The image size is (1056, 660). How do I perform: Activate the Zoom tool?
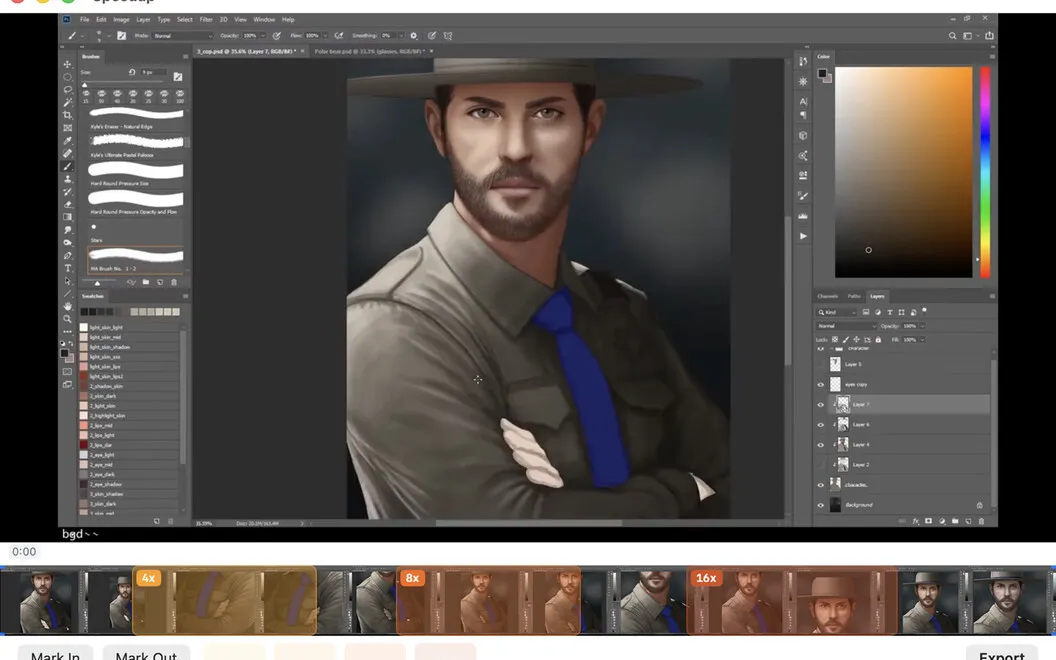point(67,319)
